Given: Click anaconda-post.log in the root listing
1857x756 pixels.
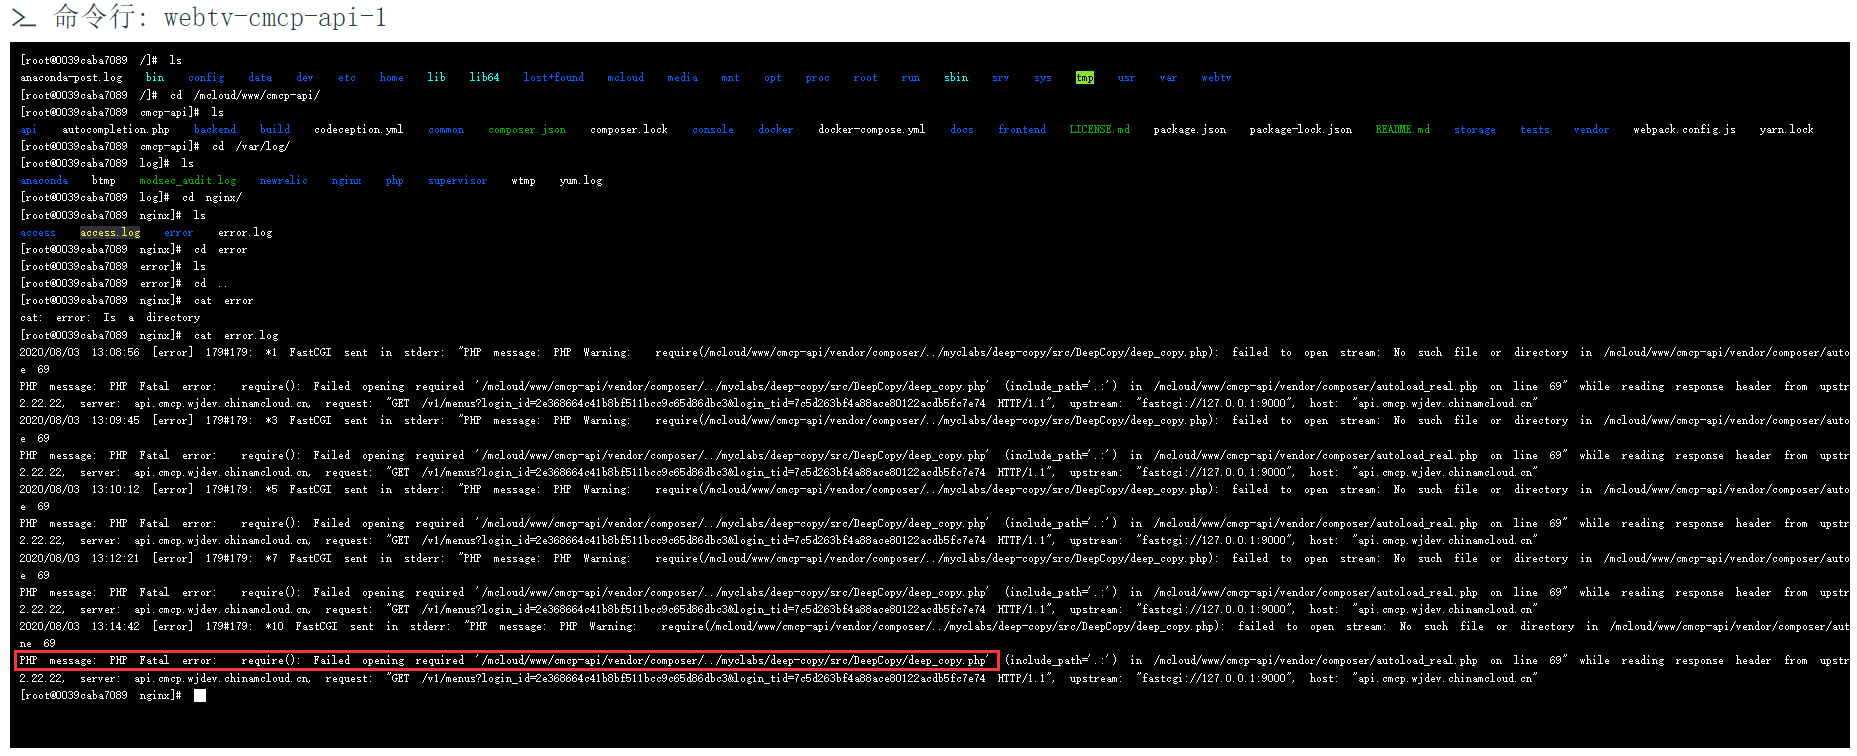Looking at the screenshot, I should point(71,77).
